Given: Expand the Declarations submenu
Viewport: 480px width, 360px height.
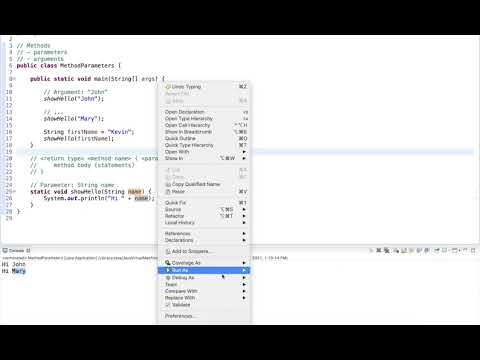Looking at the screenshot, I should point(204,240).
